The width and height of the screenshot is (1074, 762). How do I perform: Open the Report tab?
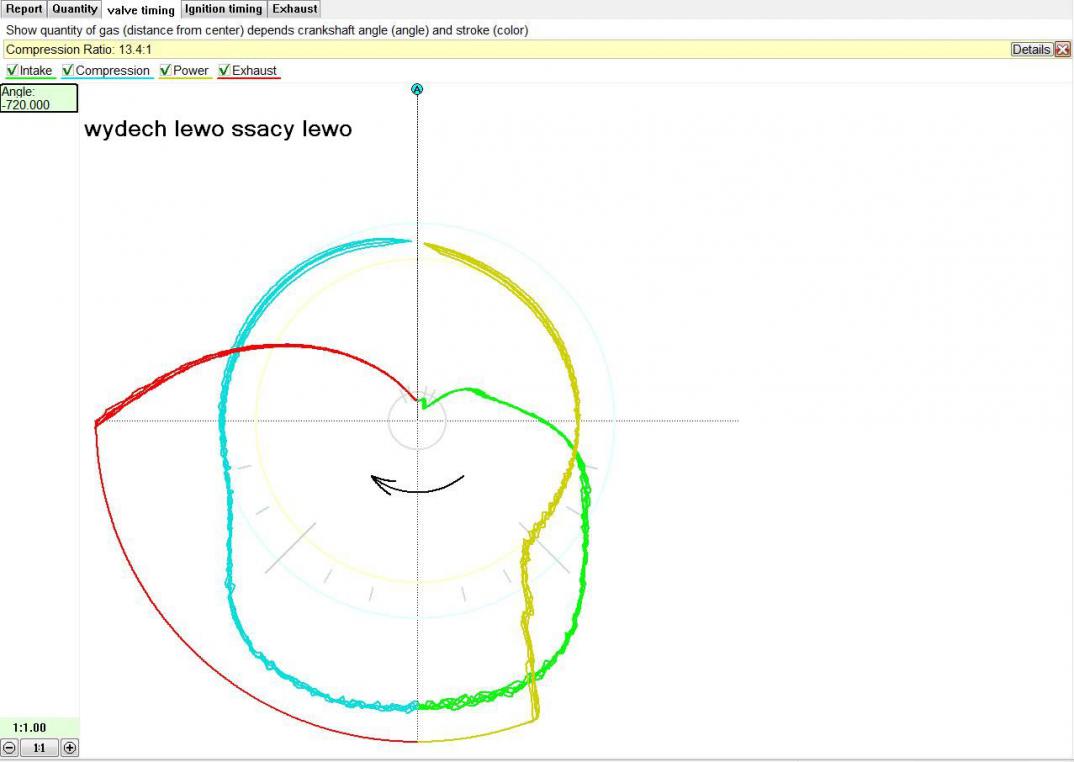click(24, 9)
